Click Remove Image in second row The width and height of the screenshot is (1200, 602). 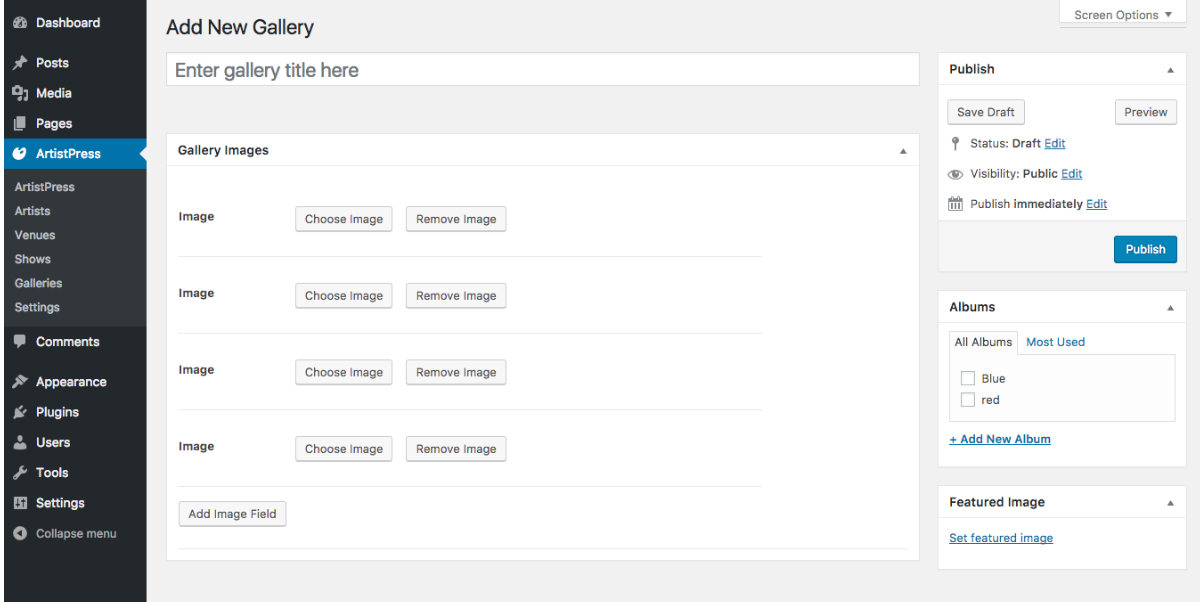click(x=456, y=296)
